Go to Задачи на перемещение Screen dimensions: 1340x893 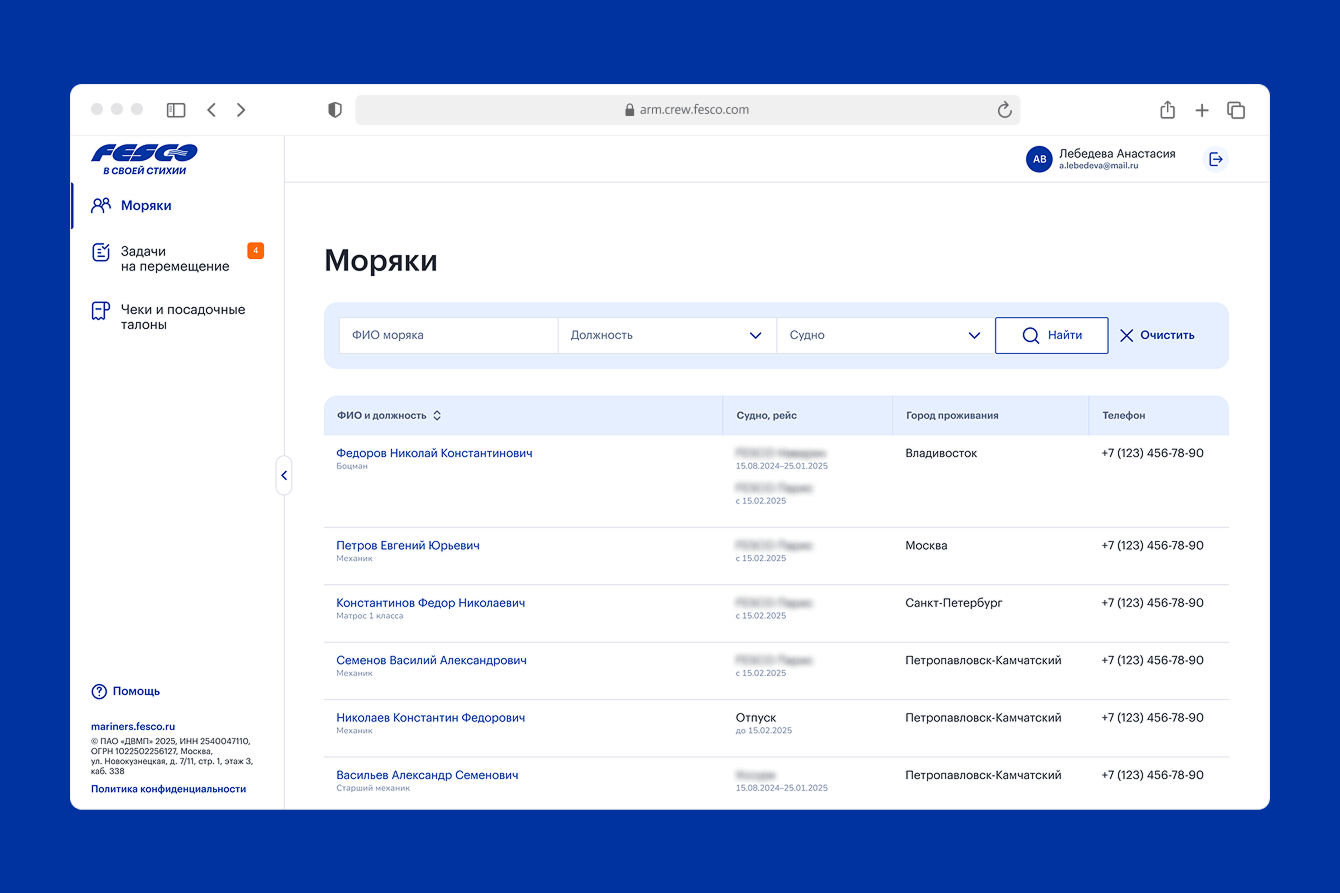coord(175,259)
